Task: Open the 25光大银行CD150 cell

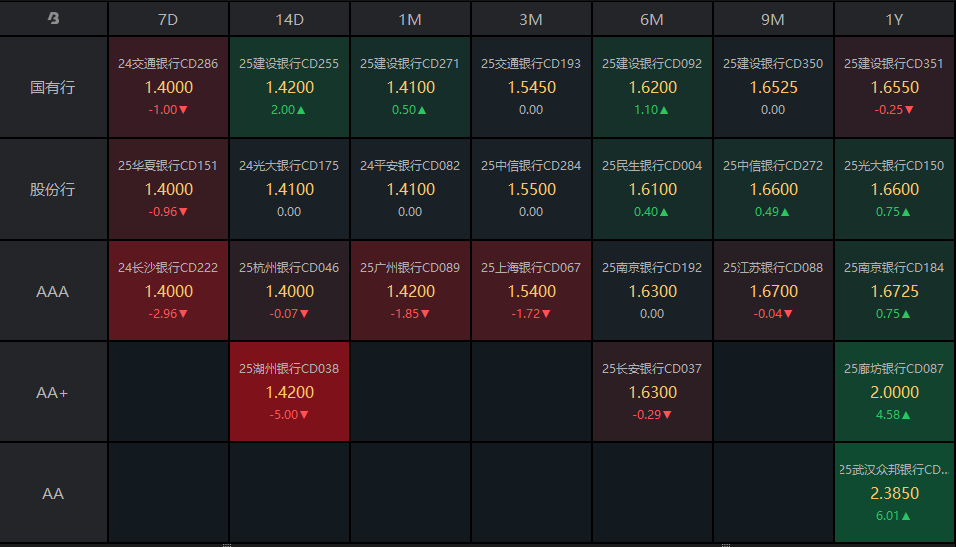Action: coord(894,189)
